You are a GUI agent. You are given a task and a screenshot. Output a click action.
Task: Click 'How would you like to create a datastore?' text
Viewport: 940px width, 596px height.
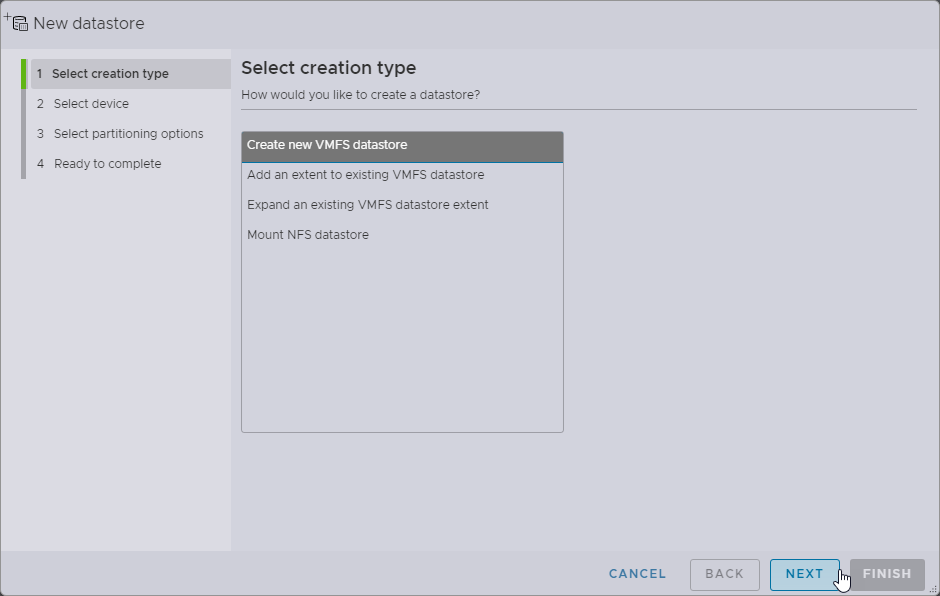[x=360, y=95]
